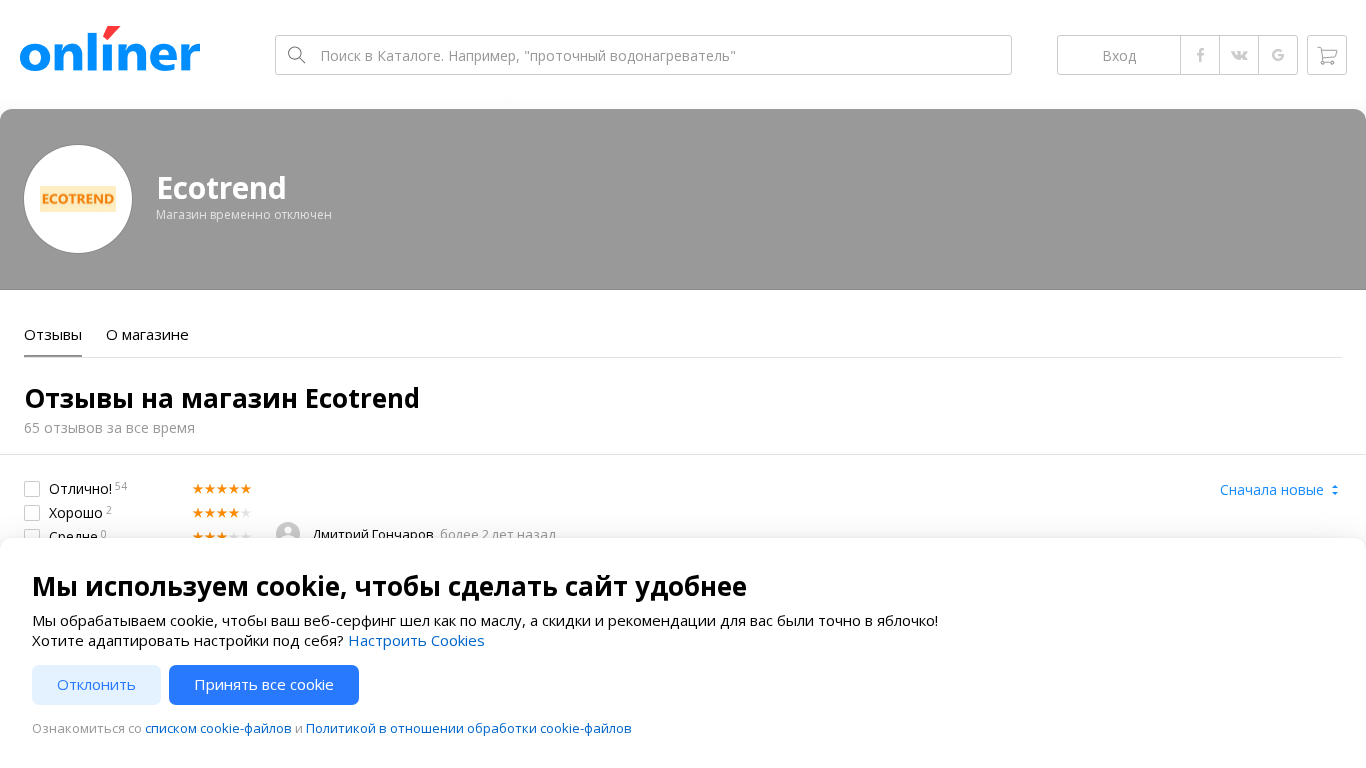Open the cookie processing policy link
The height and width of the screenshot is (768, 1366).
pos(468,729)
